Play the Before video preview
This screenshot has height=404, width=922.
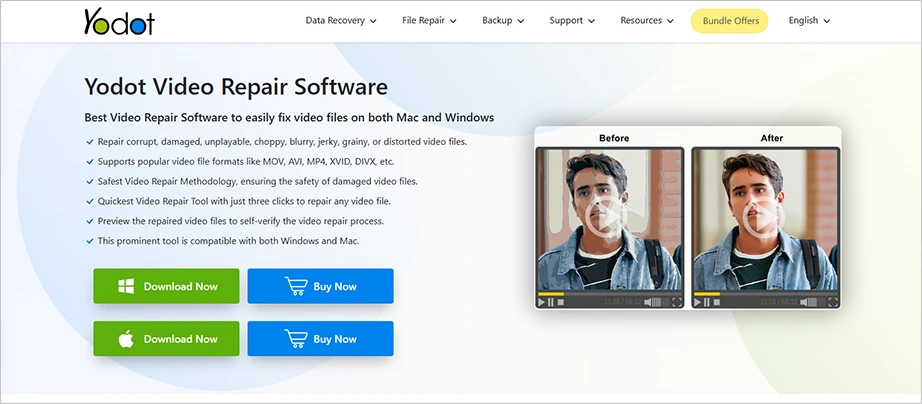(609, 218)
